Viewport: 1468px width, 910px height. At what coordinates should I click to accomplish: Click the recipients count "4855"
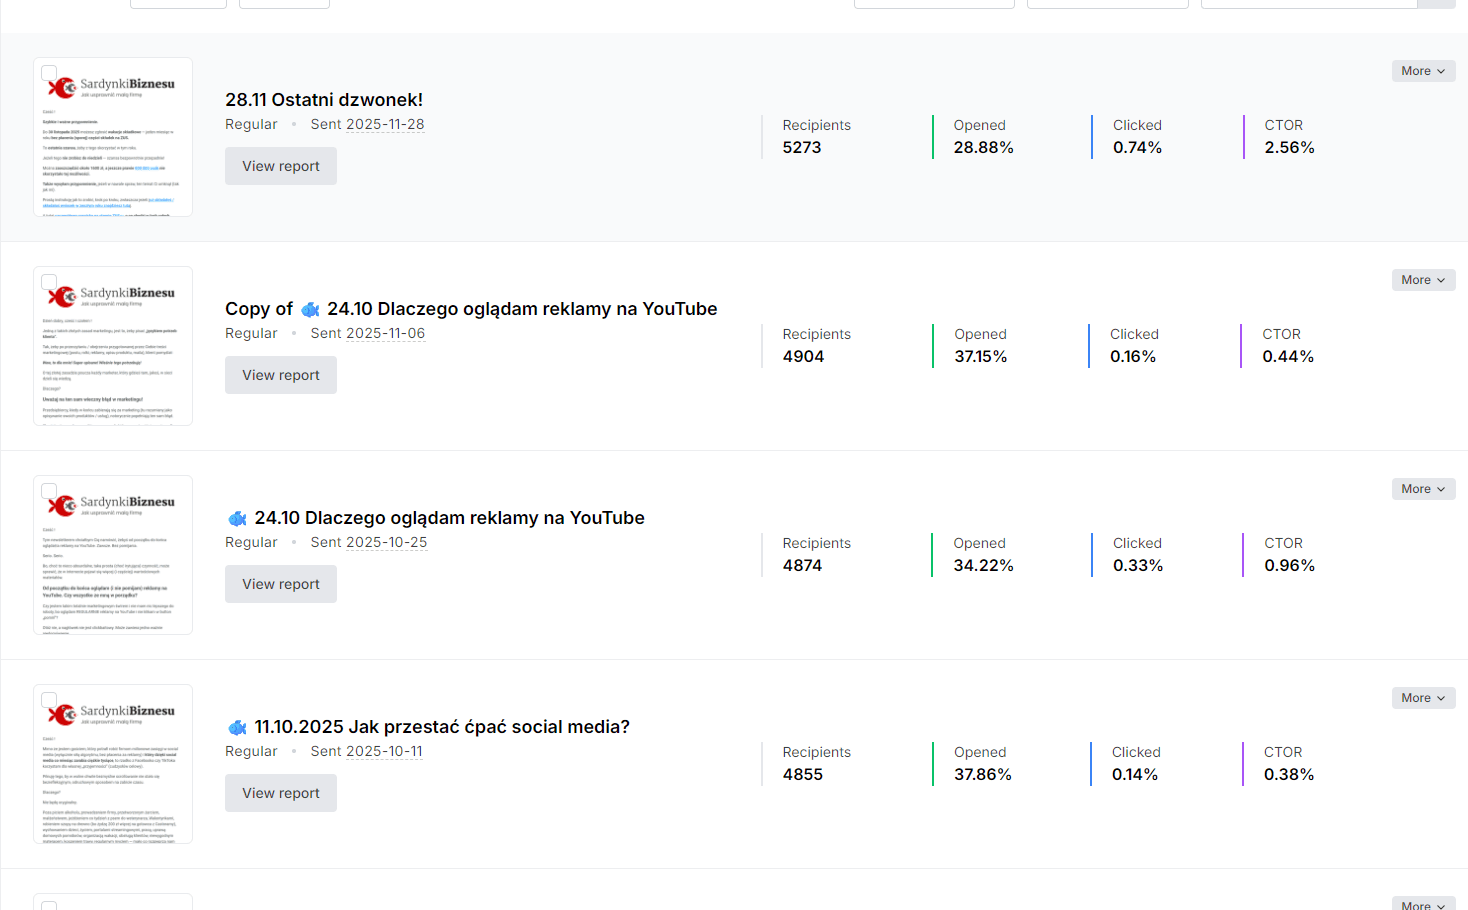point(803,775)
